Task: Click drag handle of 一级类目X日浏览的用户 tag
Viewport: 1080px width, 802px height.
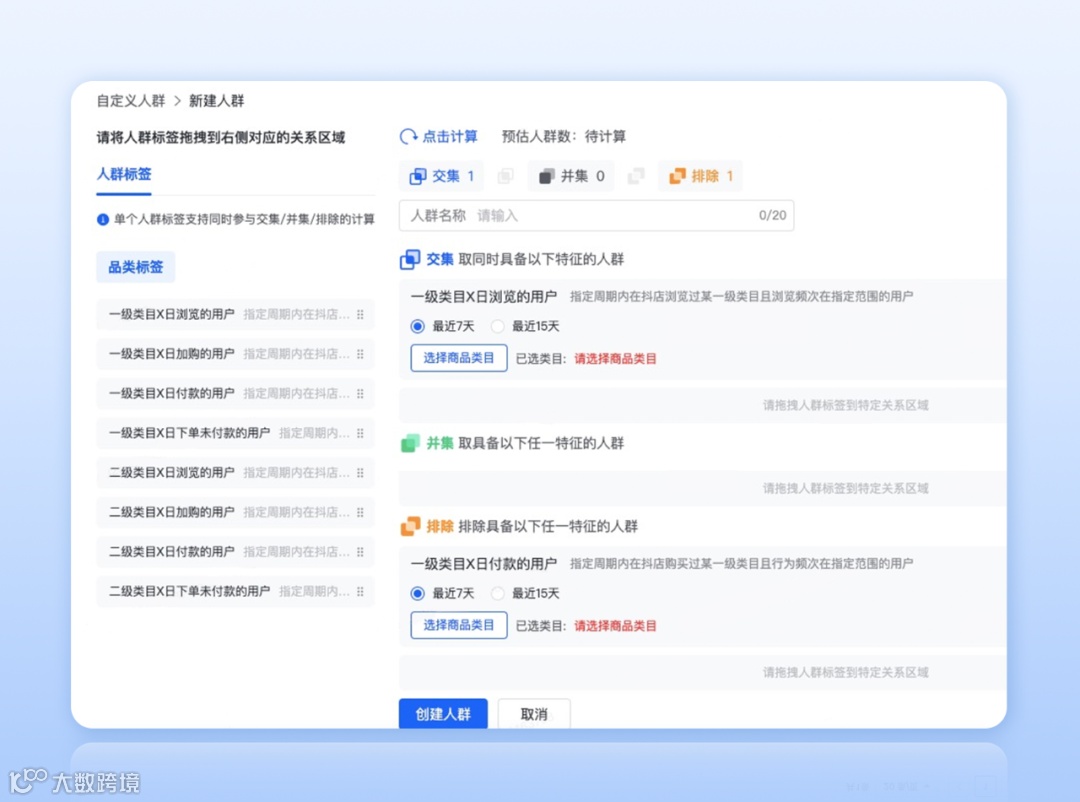Action: 360,315
